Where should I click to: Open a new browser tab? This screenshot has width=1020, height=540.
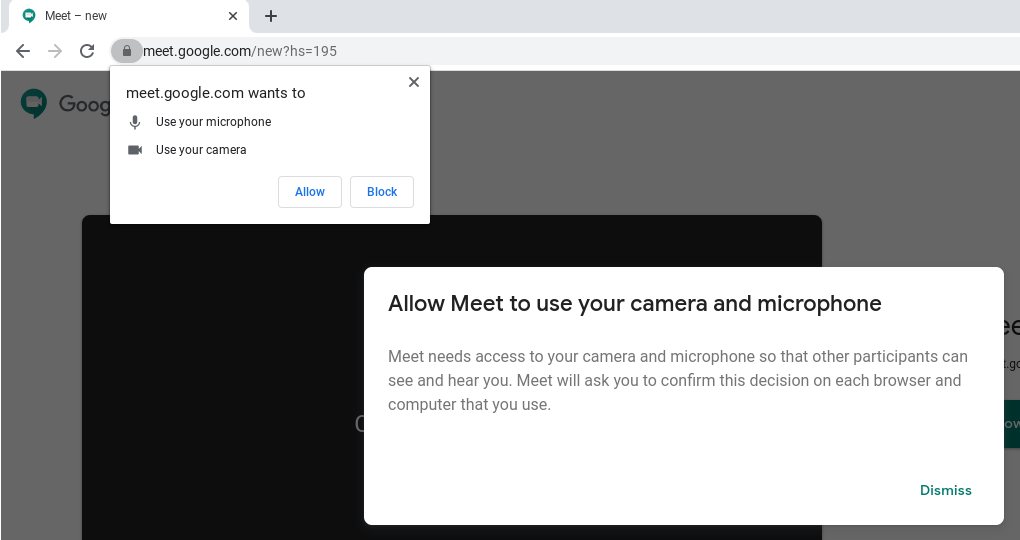271,16
